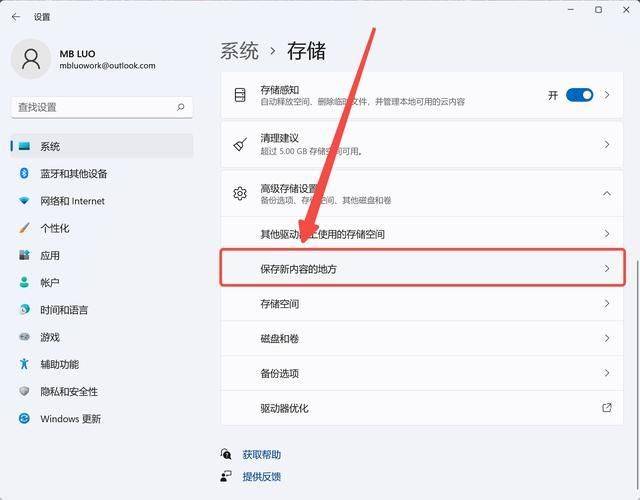Click the accessibility figure icon for 辅助功能
Screen dimensions: 640x500
click(x=24, y=364)
